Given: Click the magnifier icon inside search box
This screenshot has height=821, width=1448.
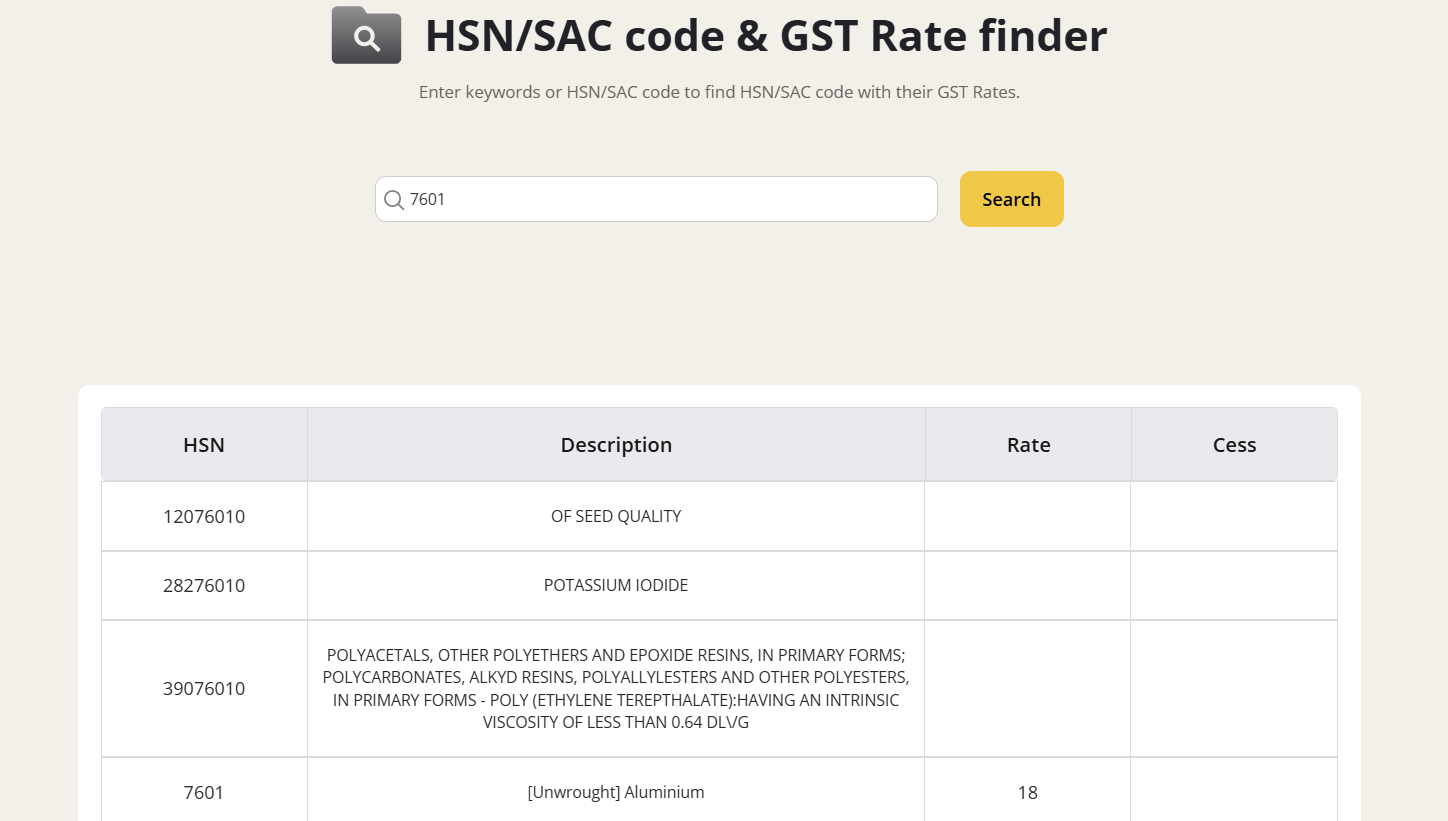Looking at the screenshot, I should point(394,200).
